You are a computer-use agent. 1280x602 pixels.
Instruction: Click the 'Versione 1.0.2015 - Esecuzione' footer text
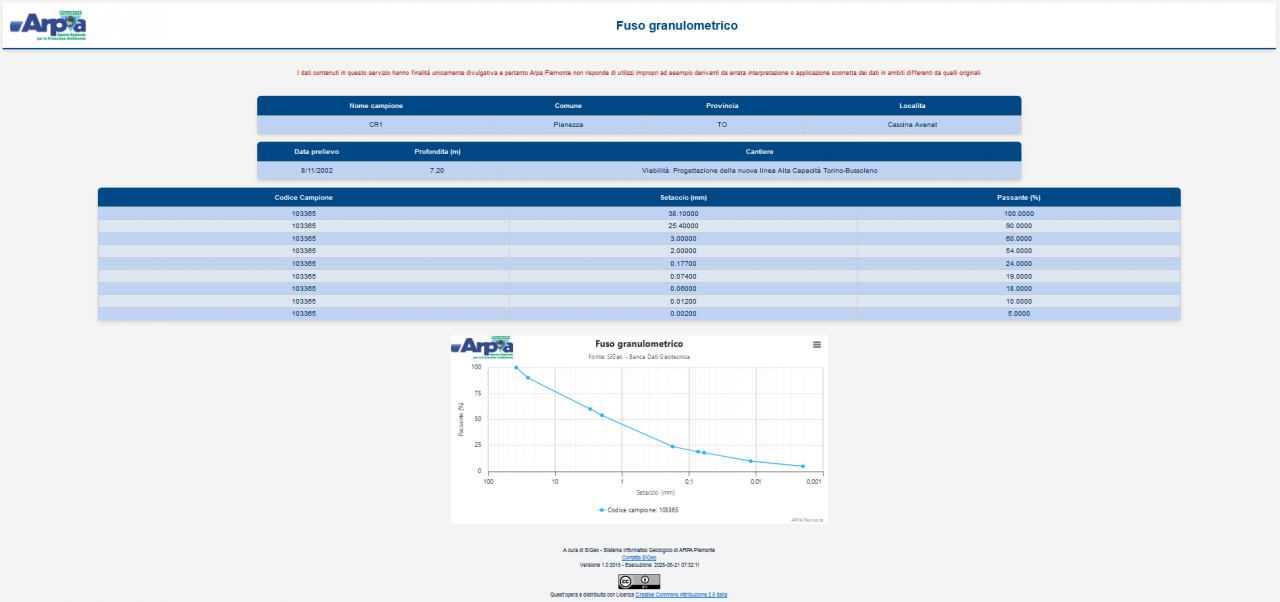click(x=639, y=565)
